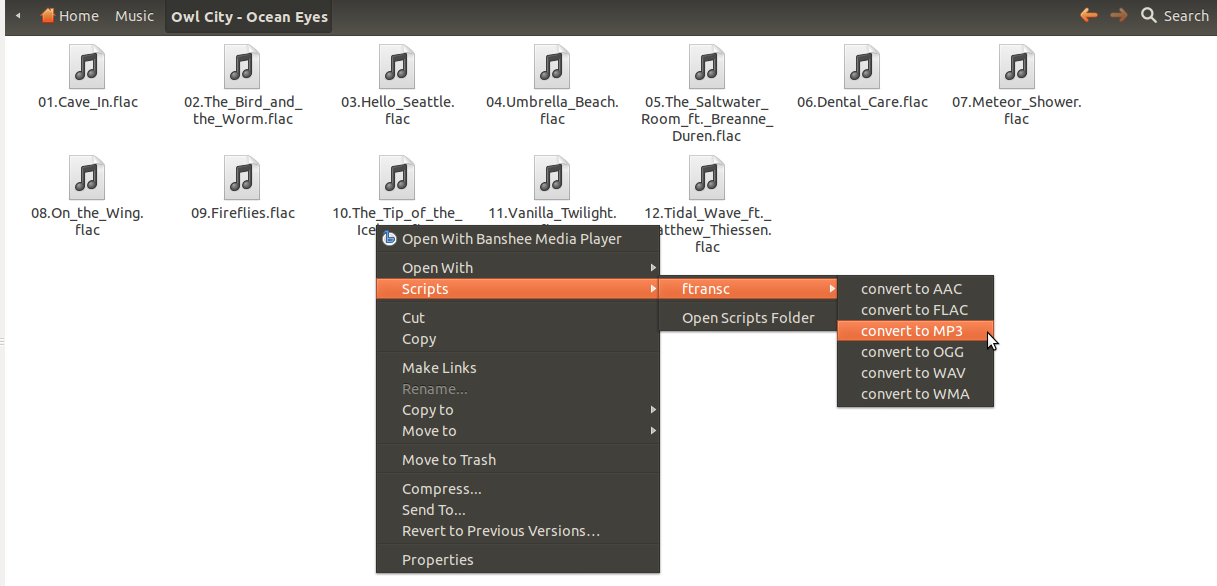Expand the Move to submenu
The height and width of the screenshot is (586, 1217).
coord(518,431)
